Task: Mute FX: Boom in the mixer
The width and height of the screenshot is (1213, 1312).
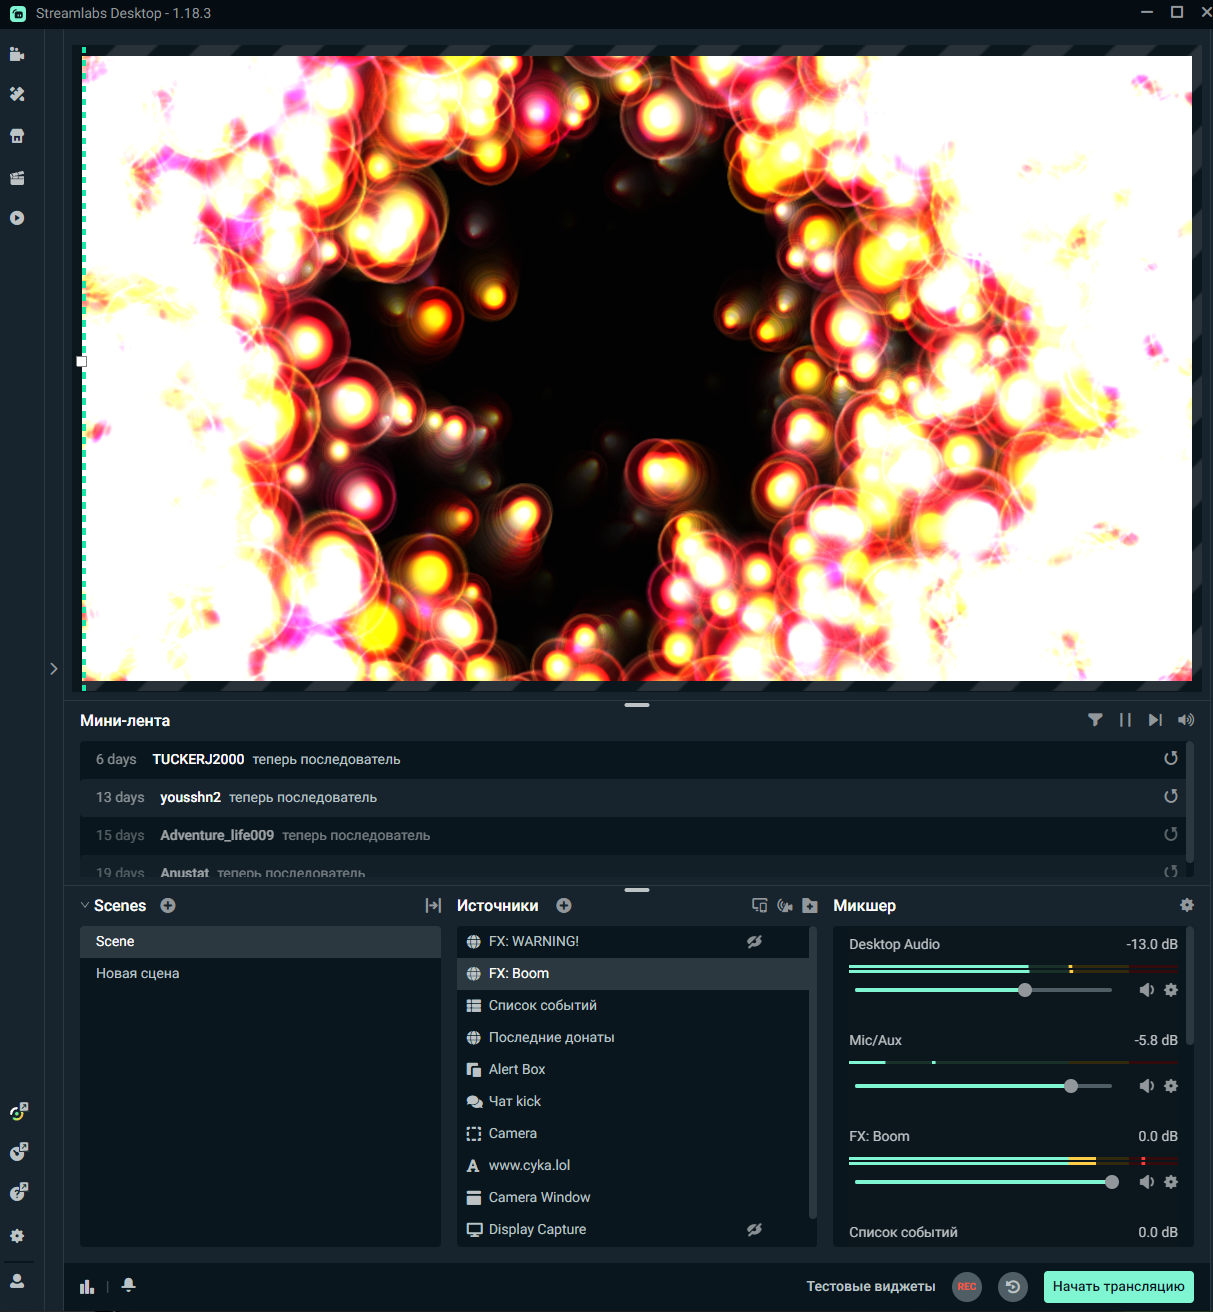Action: 1146,1182
